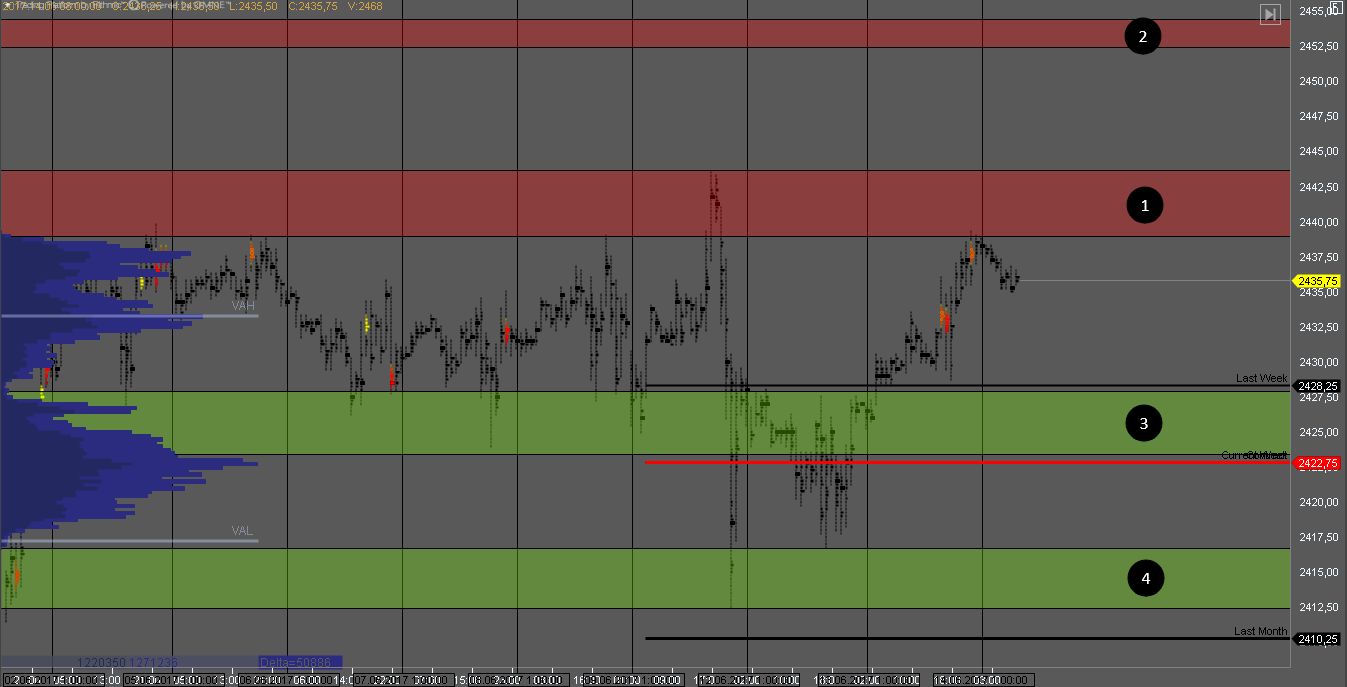The image size is (1347, 687).
Task: Click the 2410,25 Last Month price tag
Action: (1317, 639)
